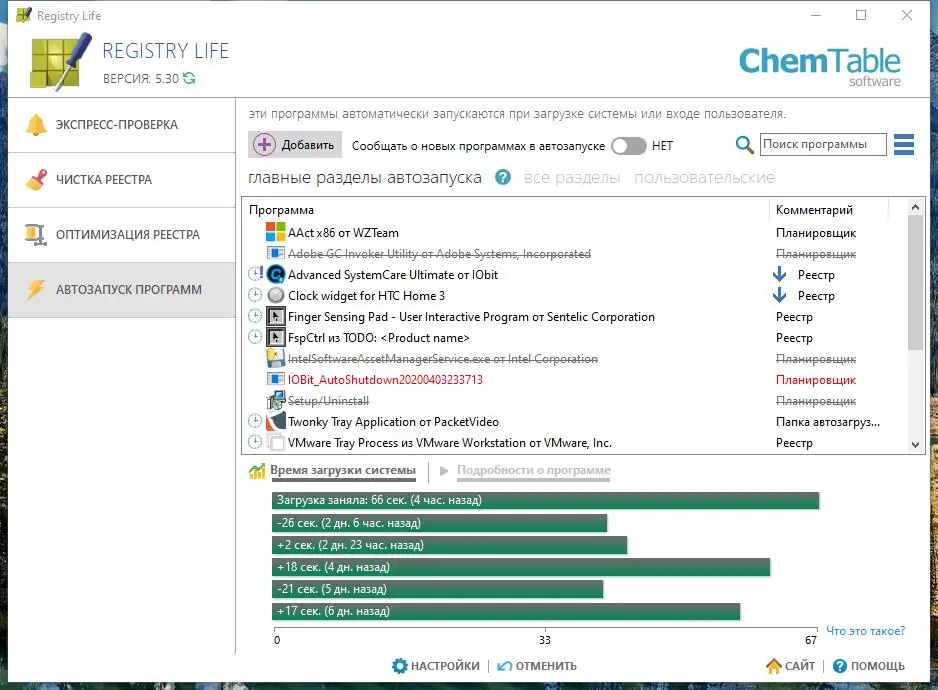Select the Adobe GC Invoker Utility row

click(439, 254)
